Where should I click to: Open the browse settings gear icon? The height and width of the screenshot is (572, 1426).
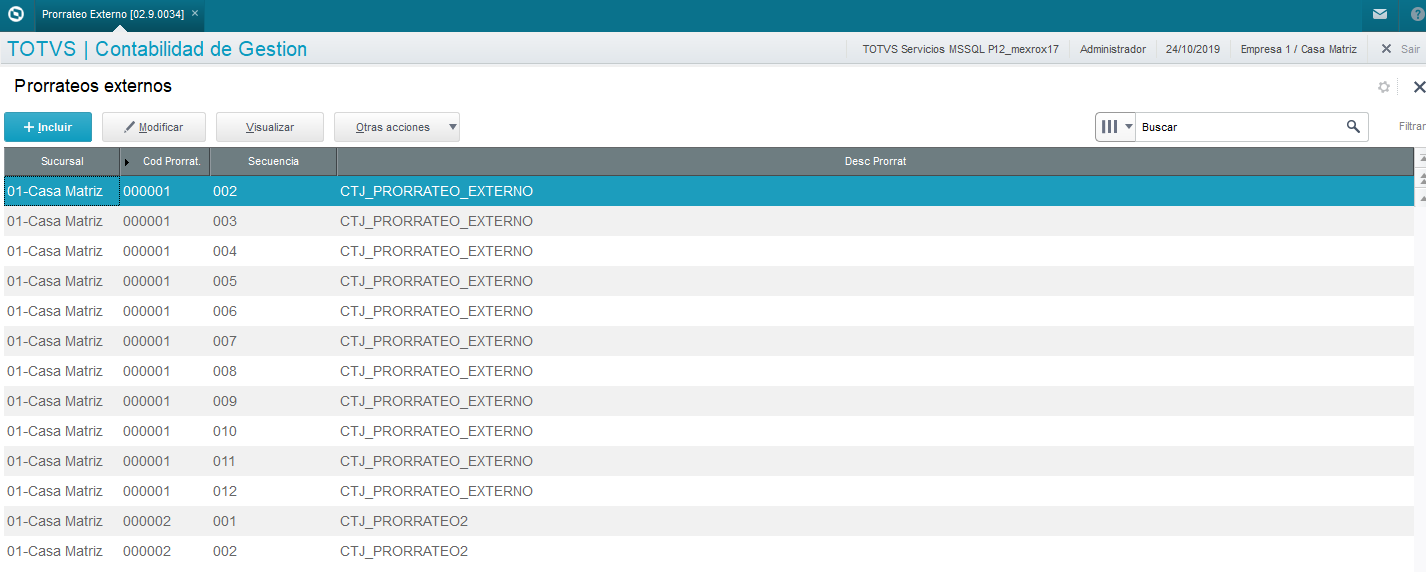(1384, 87)
